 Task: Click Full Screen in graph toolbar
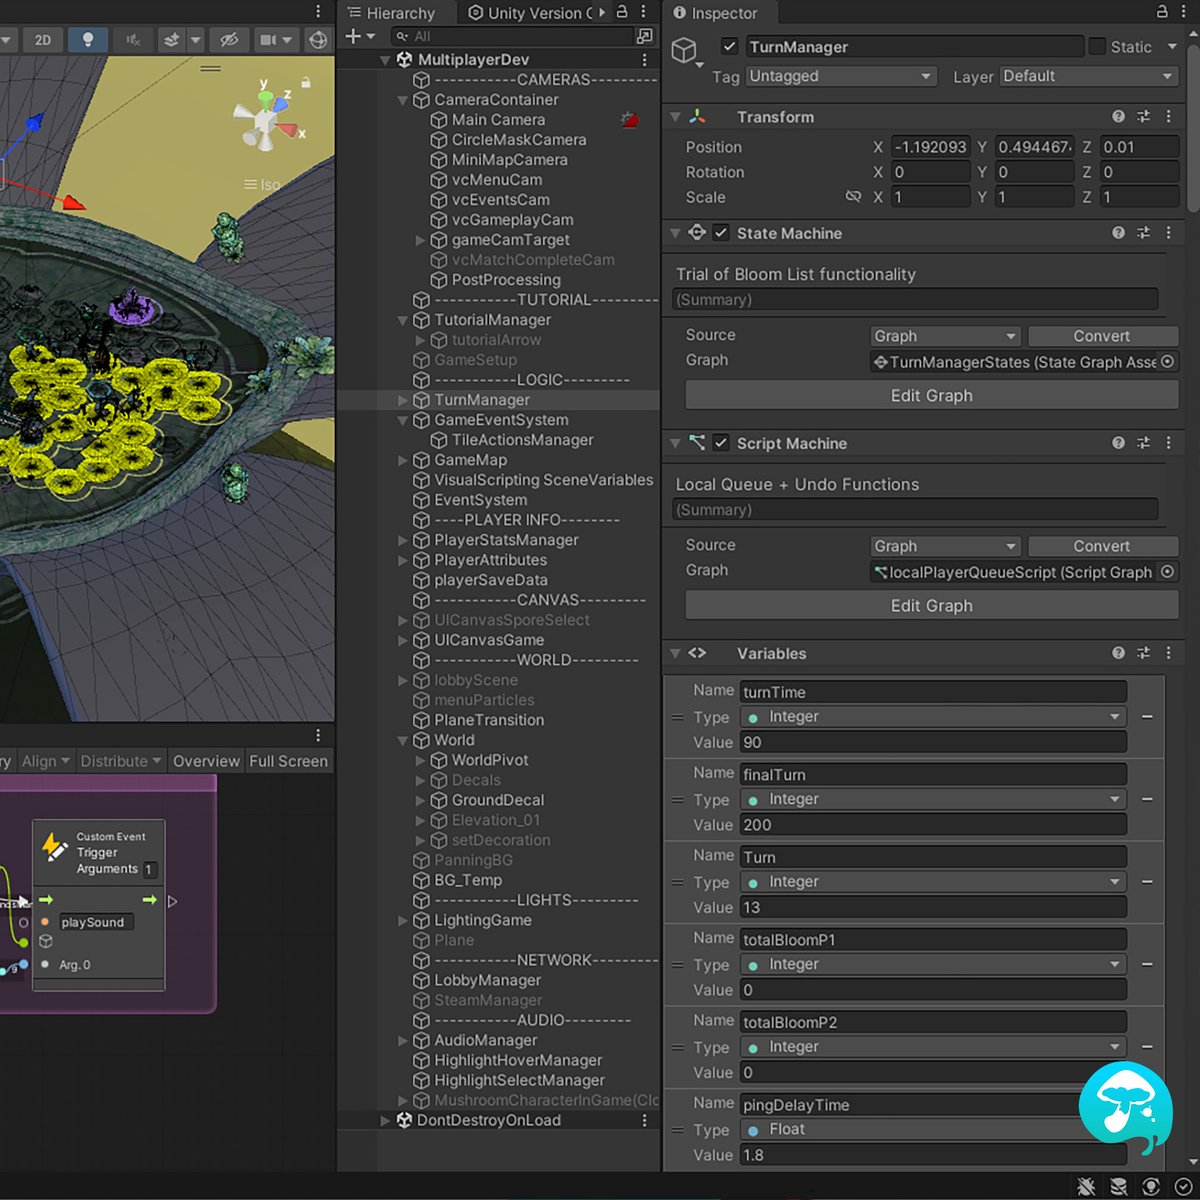[288, 761]
